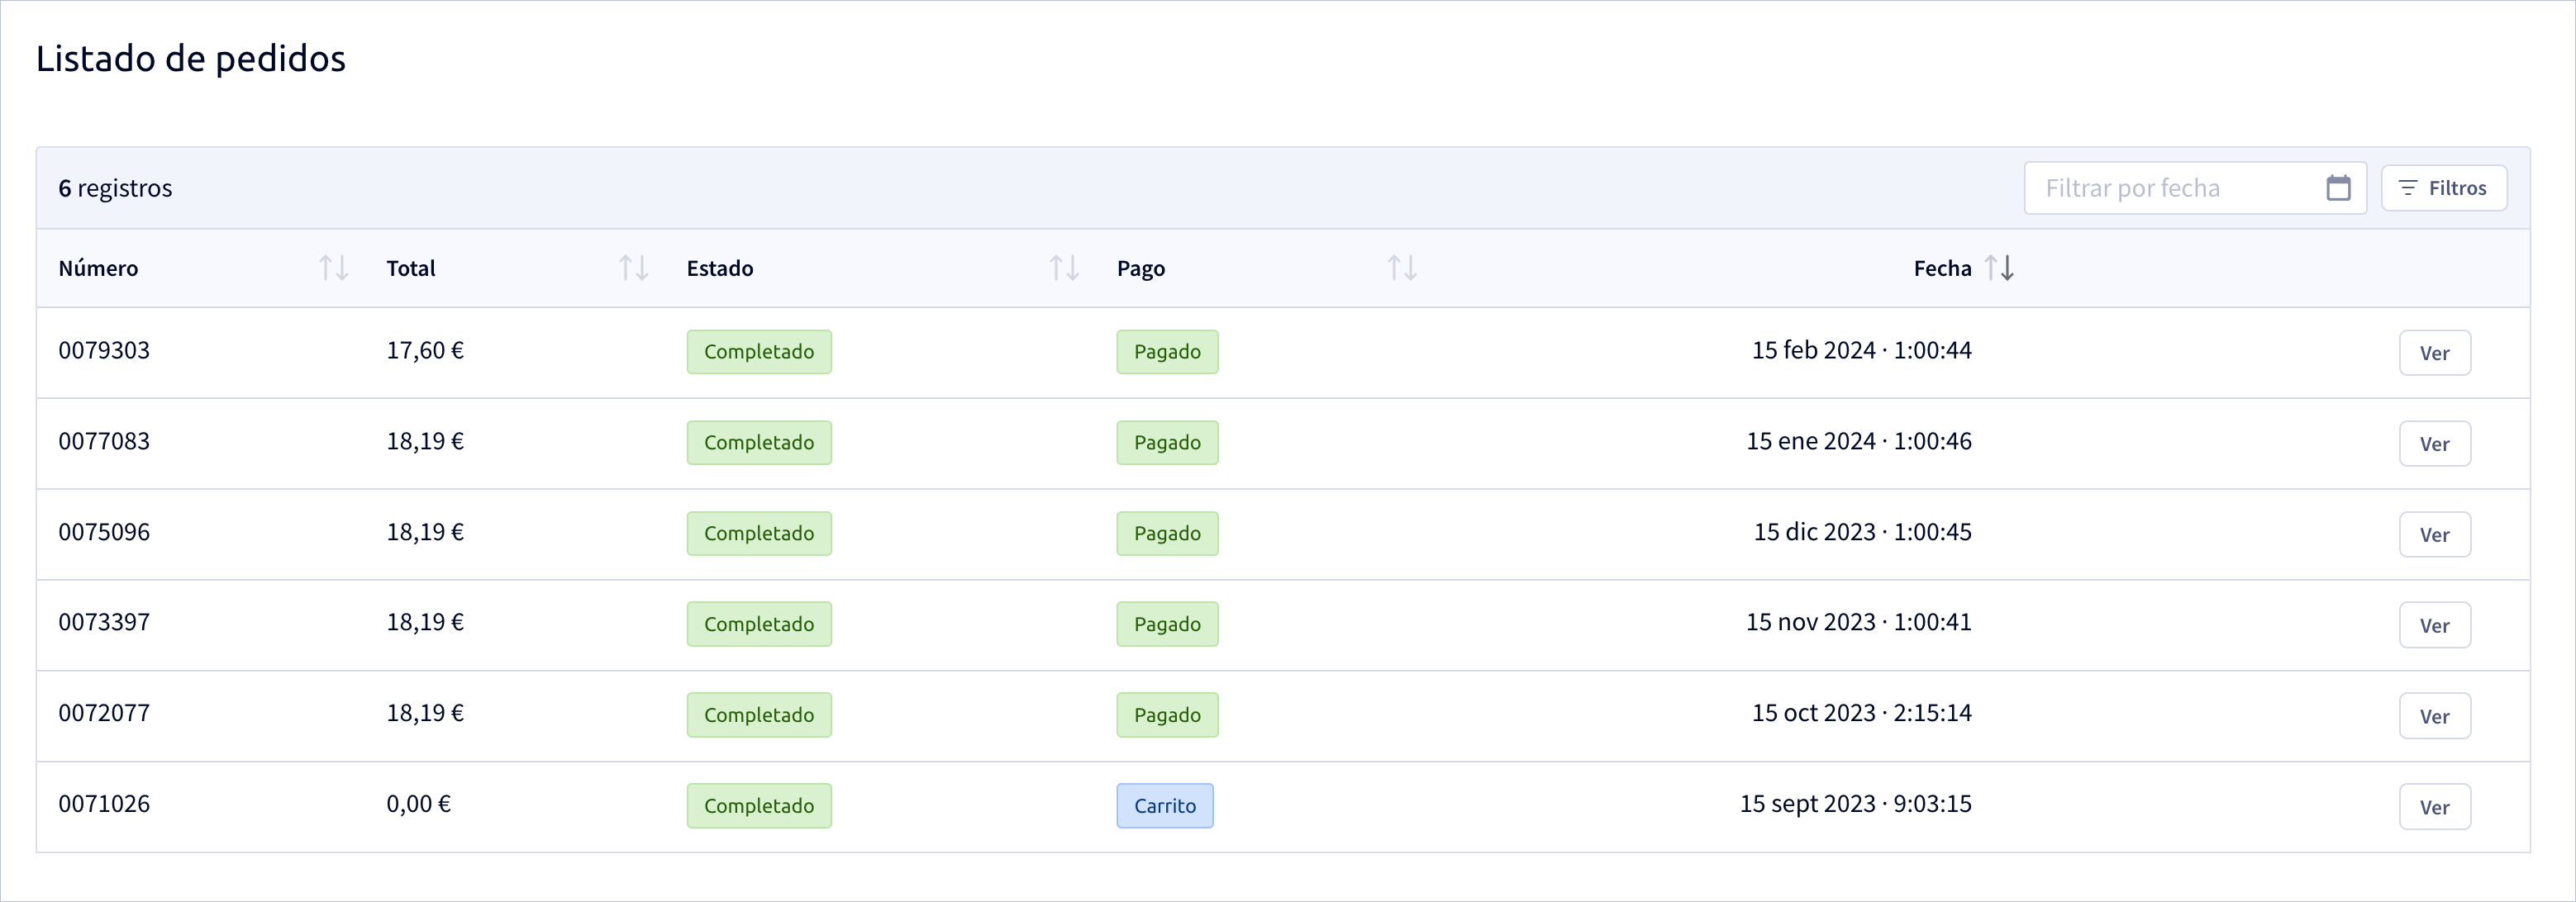Click Completado badge for order 0073397

tap(759, 624)
